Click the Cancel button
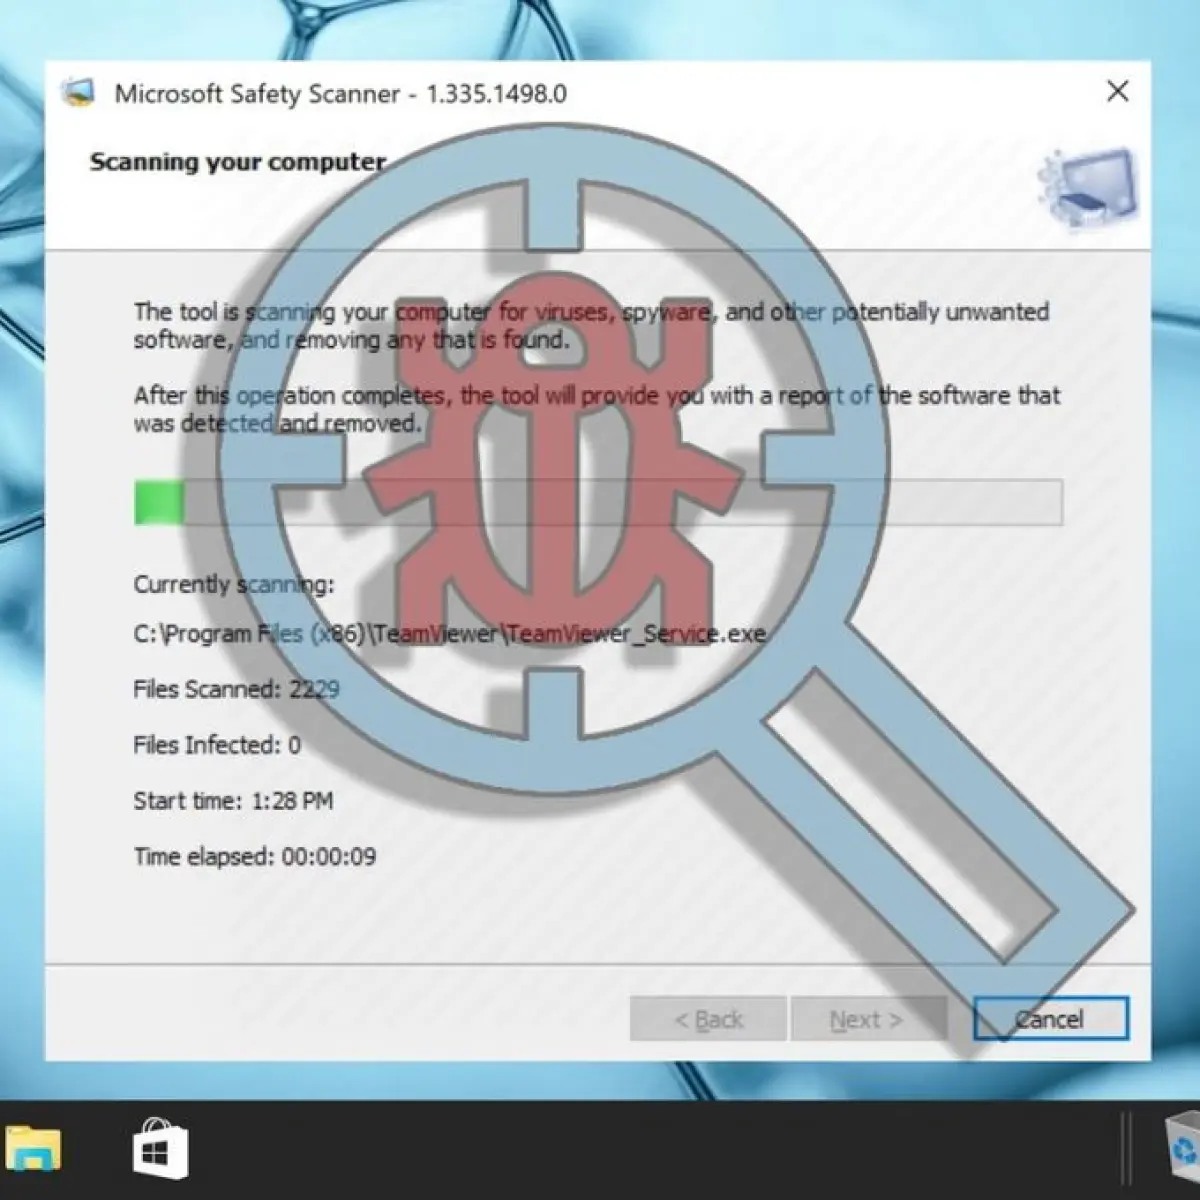The image size is (1200, 1200). pos(1051,1019)
